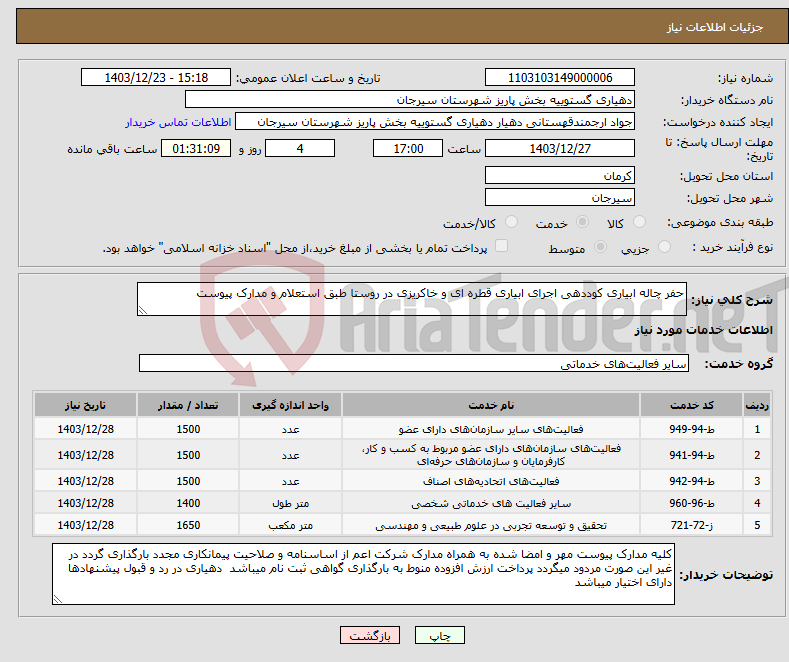The width and height of the screenshot is (789, 662).
Task: Click service code ط-94-942 cell
Action: pos(692,481)
